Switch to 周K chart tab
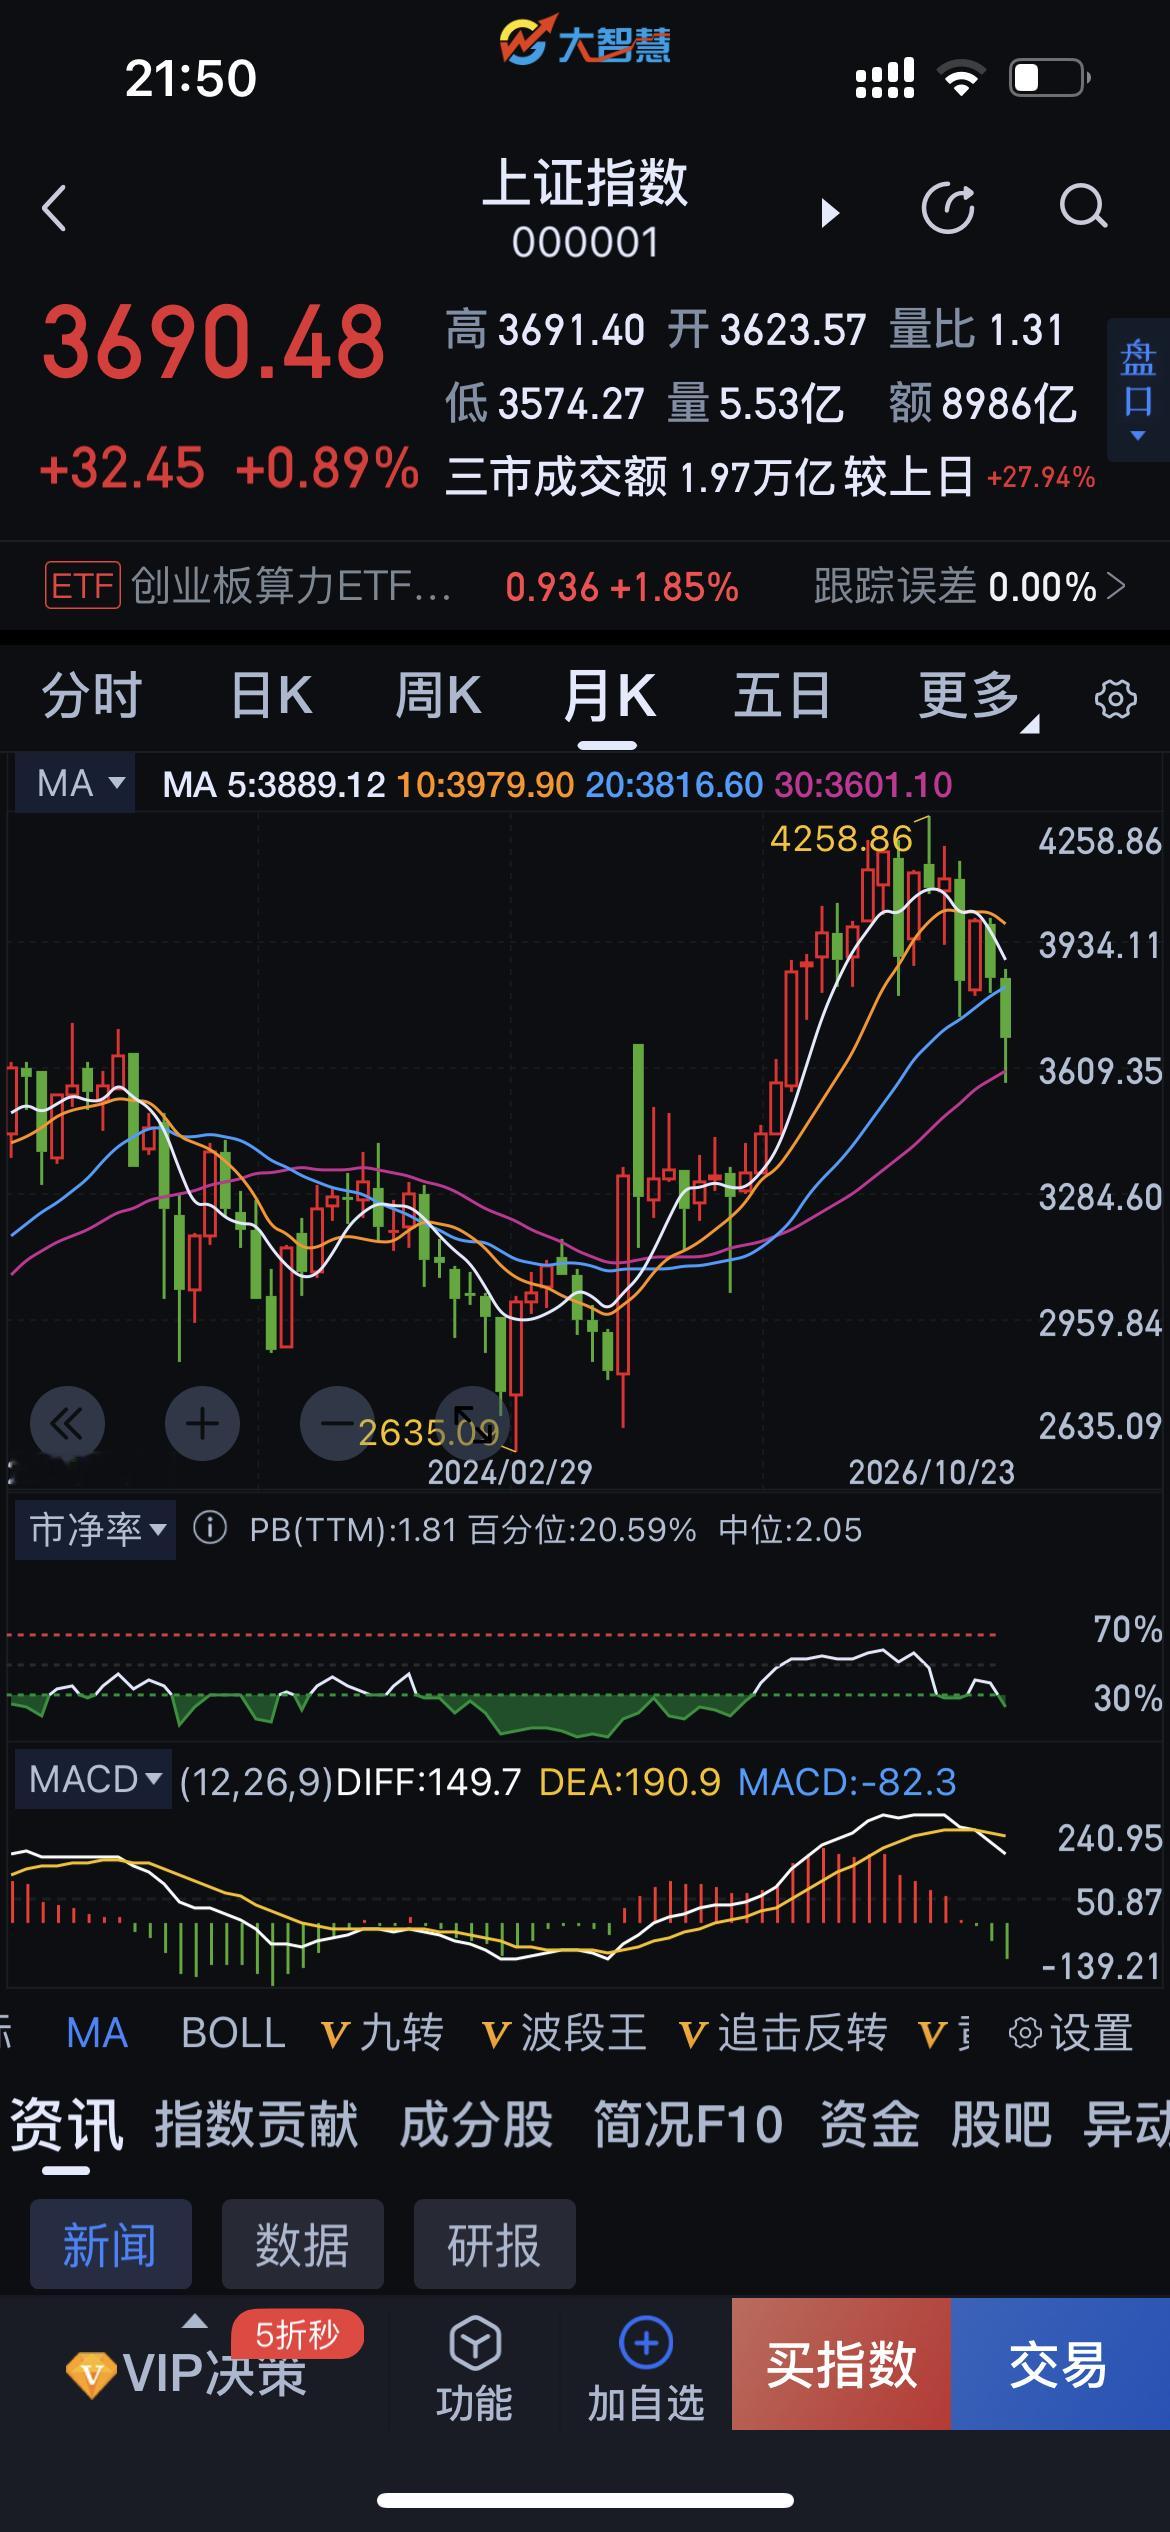This screenshot has height=2532, width=1170. click(x=438, y=696)
